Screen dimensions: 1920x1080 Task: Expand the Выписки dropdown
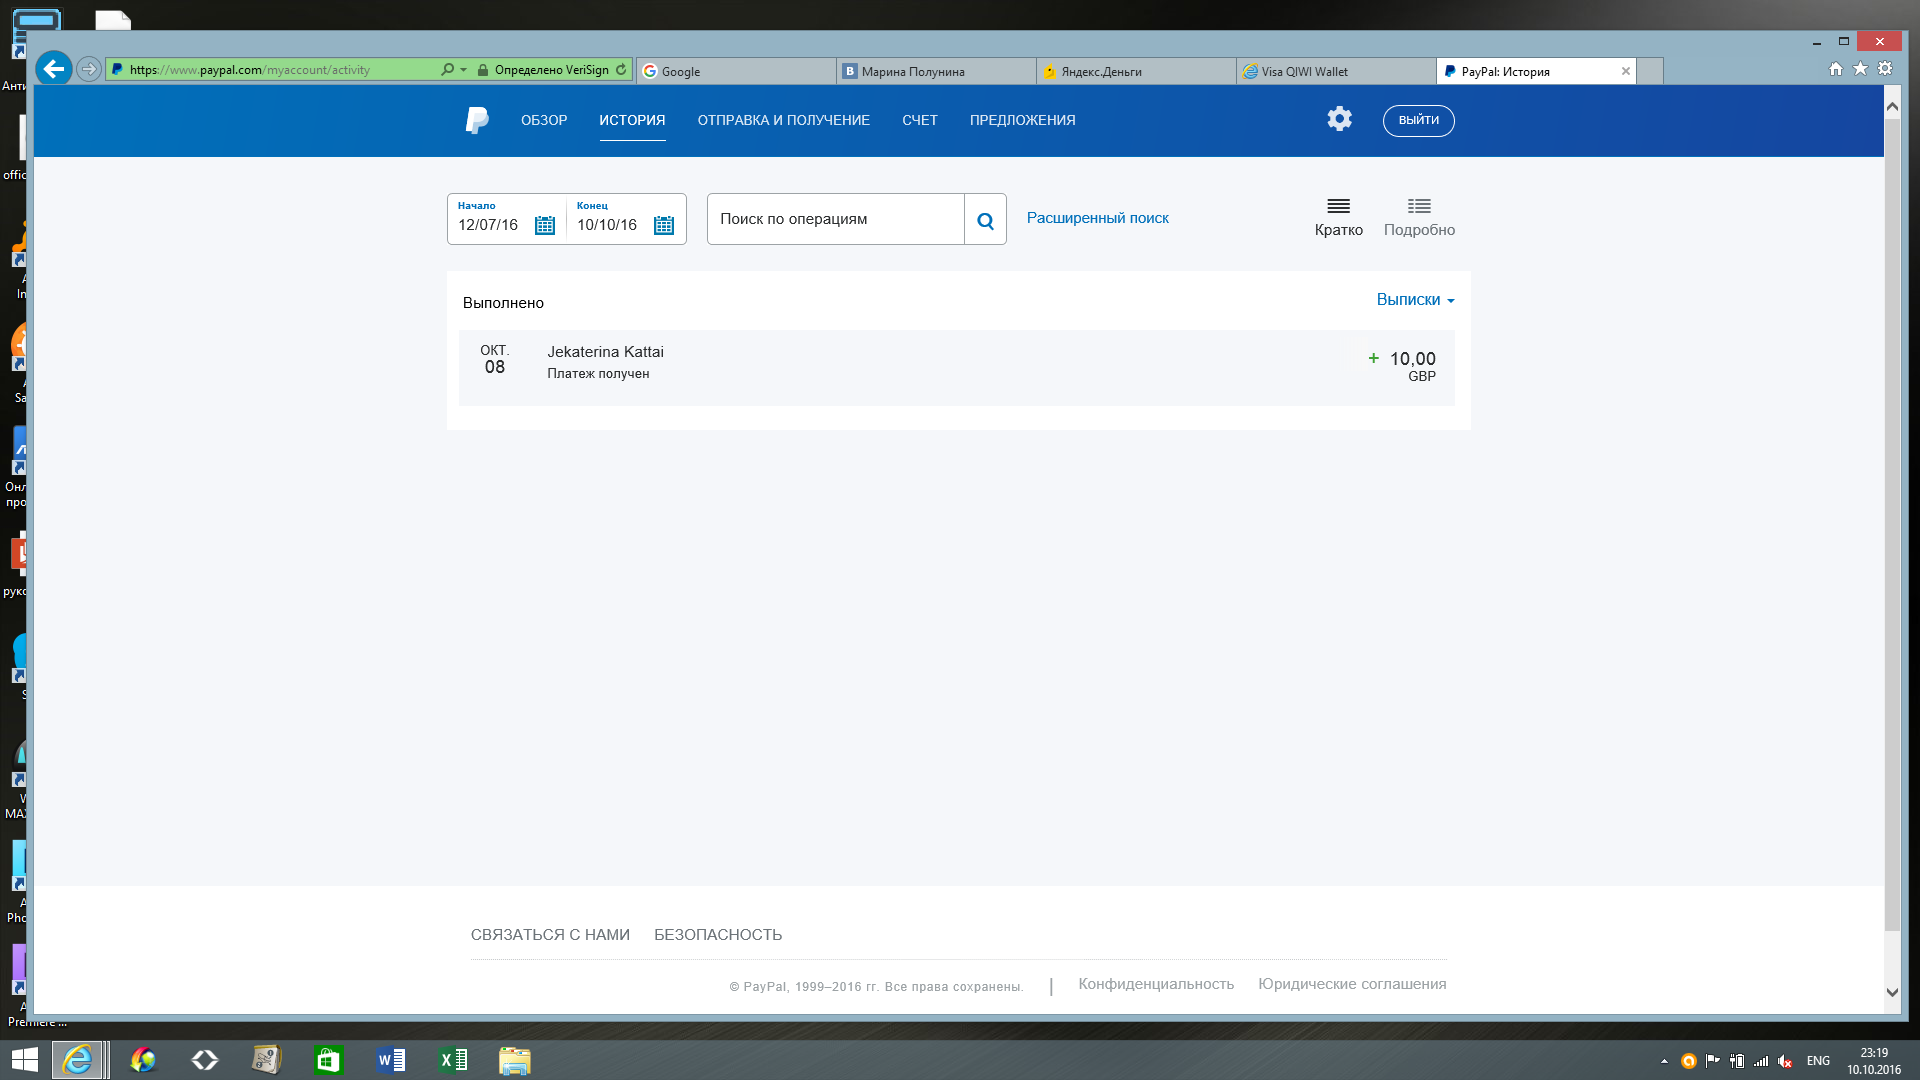point(1415,300)
